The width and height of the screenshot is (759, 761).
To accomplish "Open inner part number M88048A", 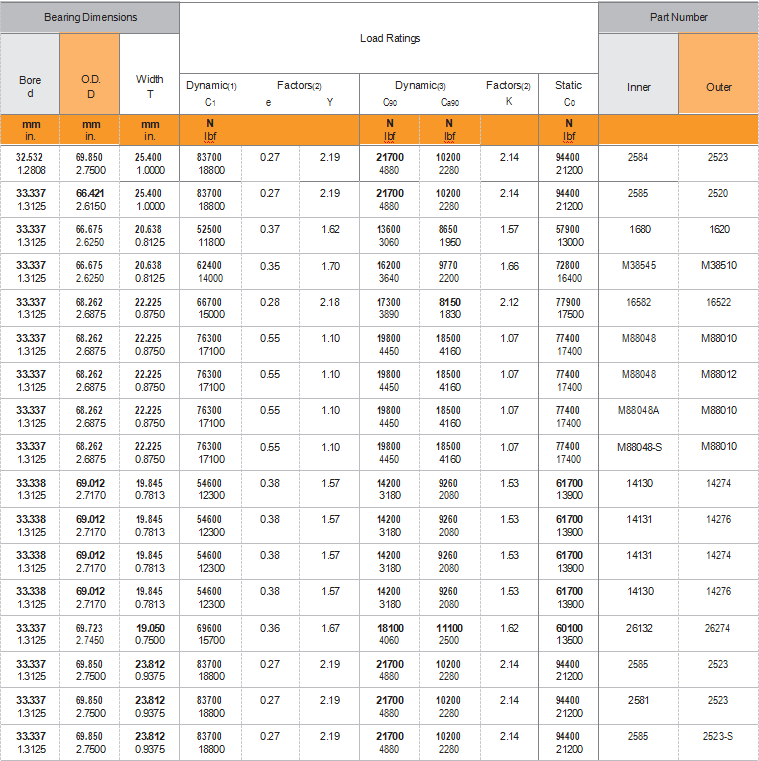I will click(x=638, y=410).
